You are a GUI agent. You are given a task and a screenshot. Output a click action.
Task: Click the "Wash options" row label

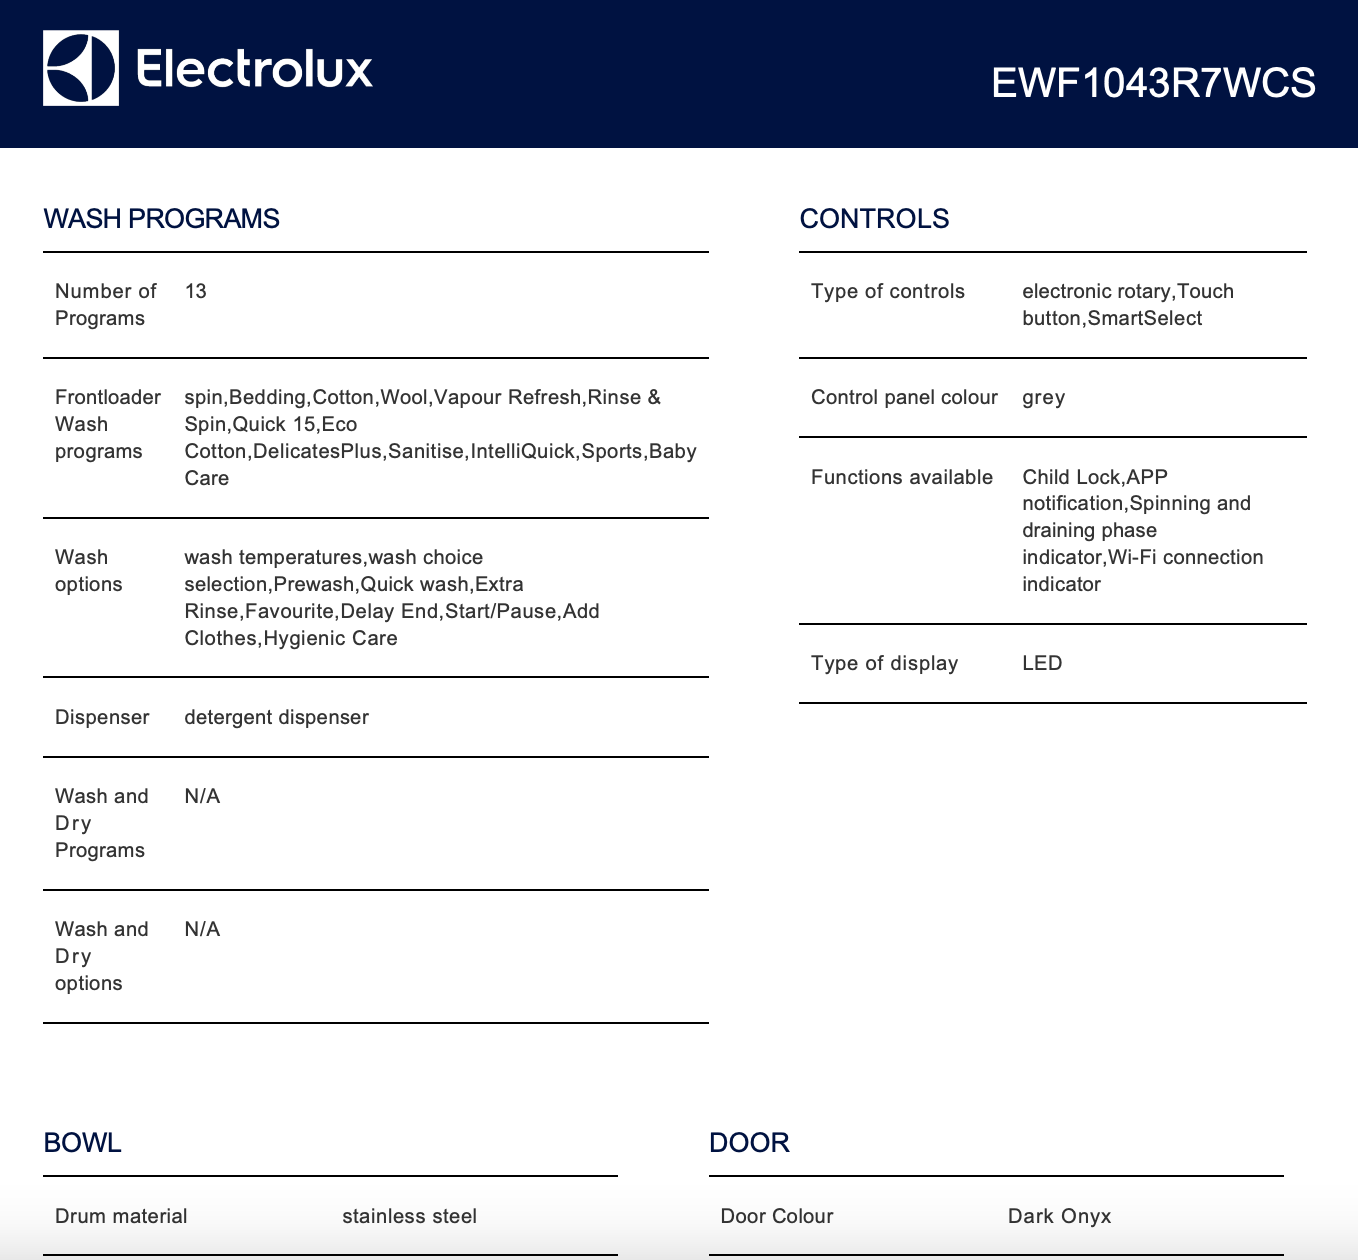coord(89,571)
